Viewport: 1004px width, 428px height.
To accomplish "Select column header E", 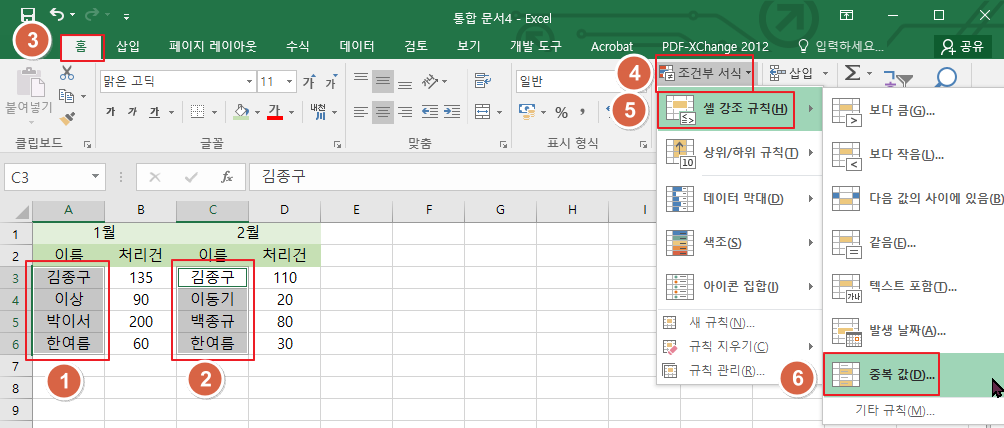I will [357, 210].
